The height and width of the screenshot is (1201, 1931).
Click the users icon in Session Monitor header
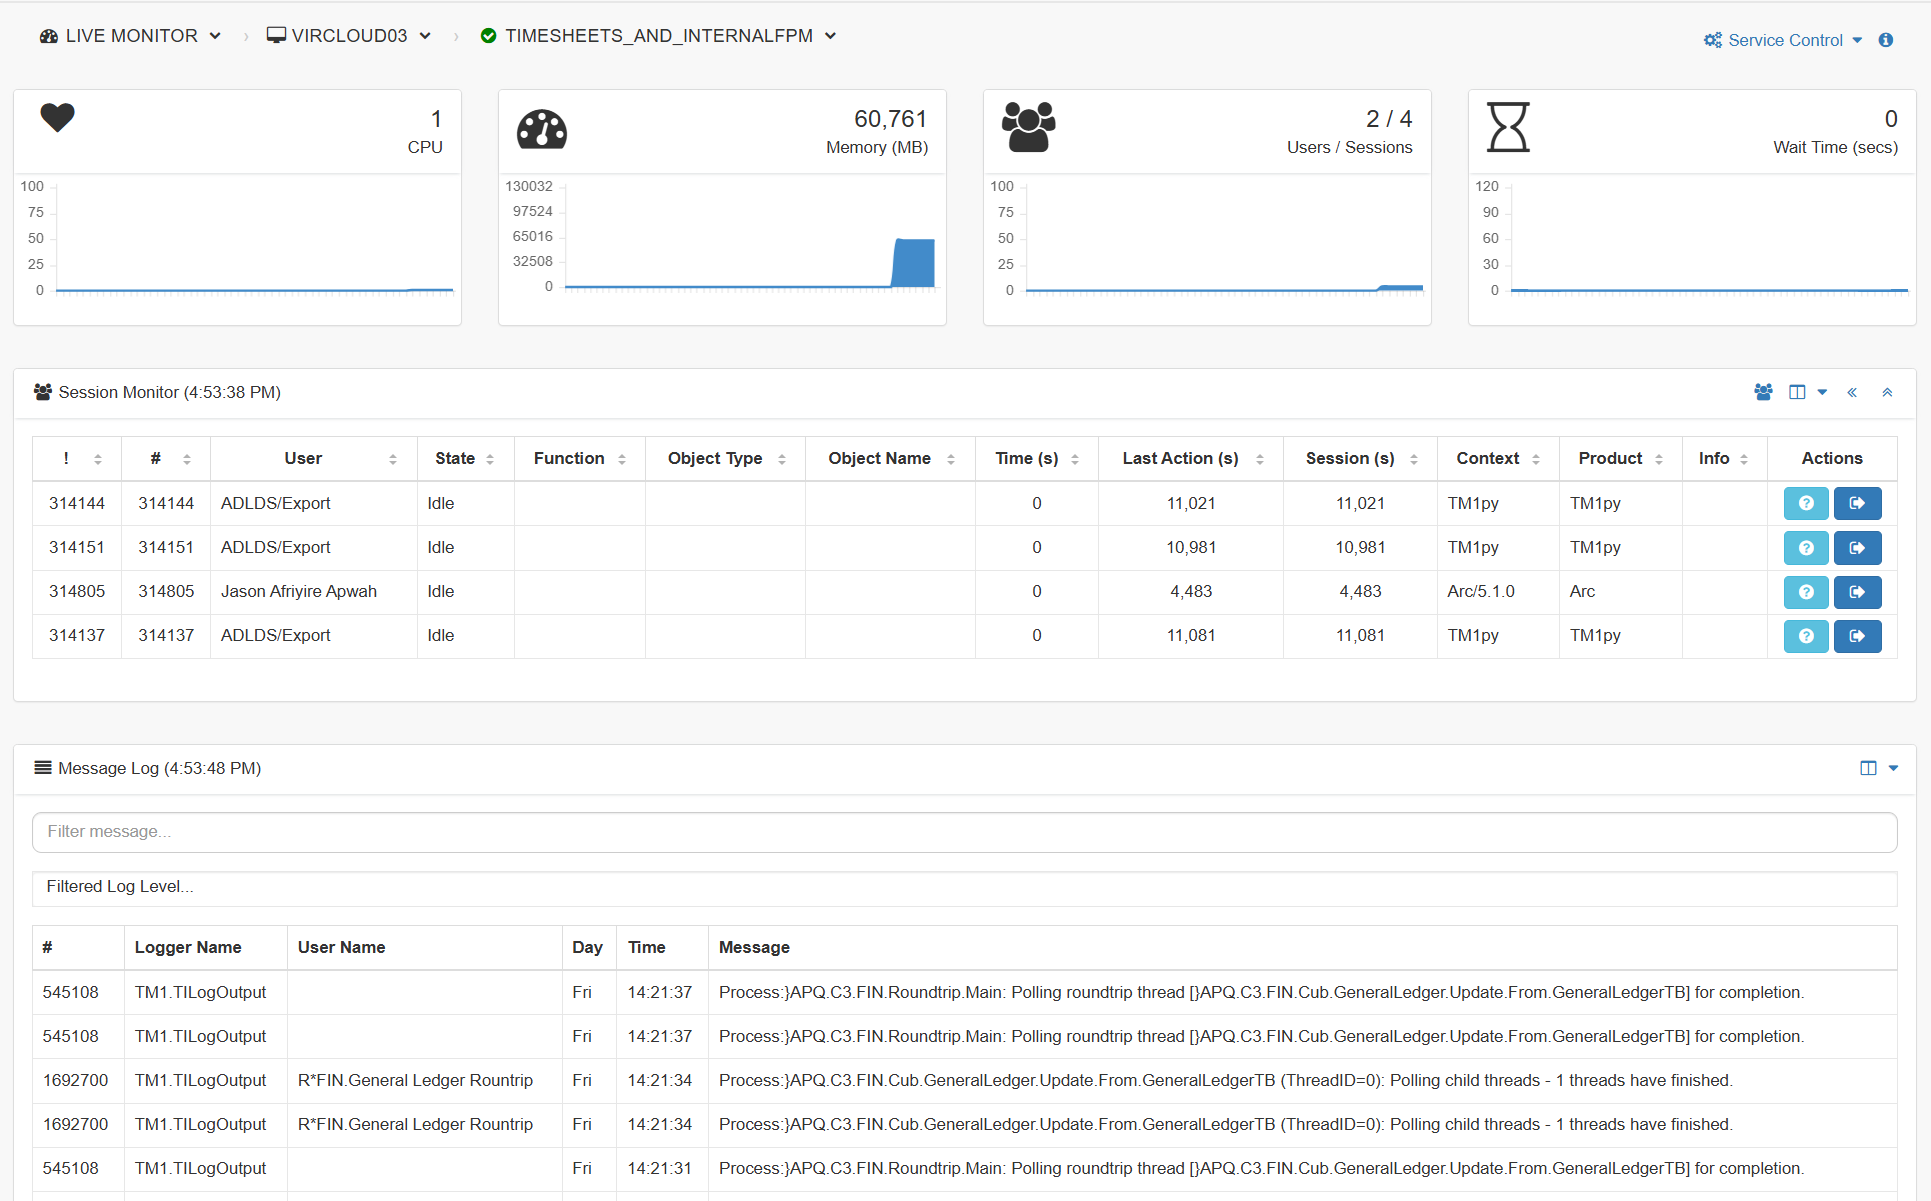[x=1763, y=392]
